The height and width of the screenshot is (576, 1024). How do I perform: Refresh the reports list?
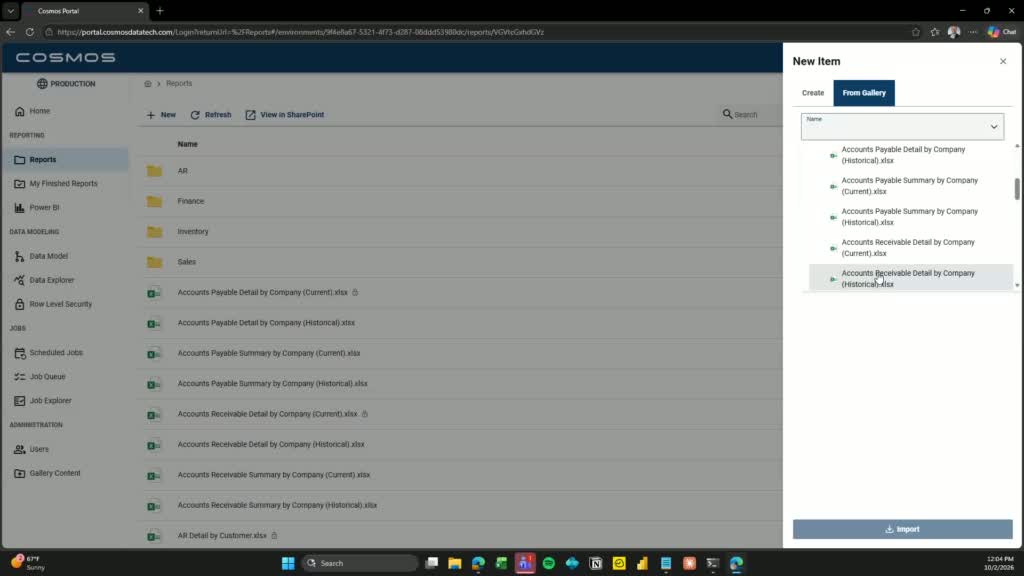pyautogui.click(x=211, y=115)
